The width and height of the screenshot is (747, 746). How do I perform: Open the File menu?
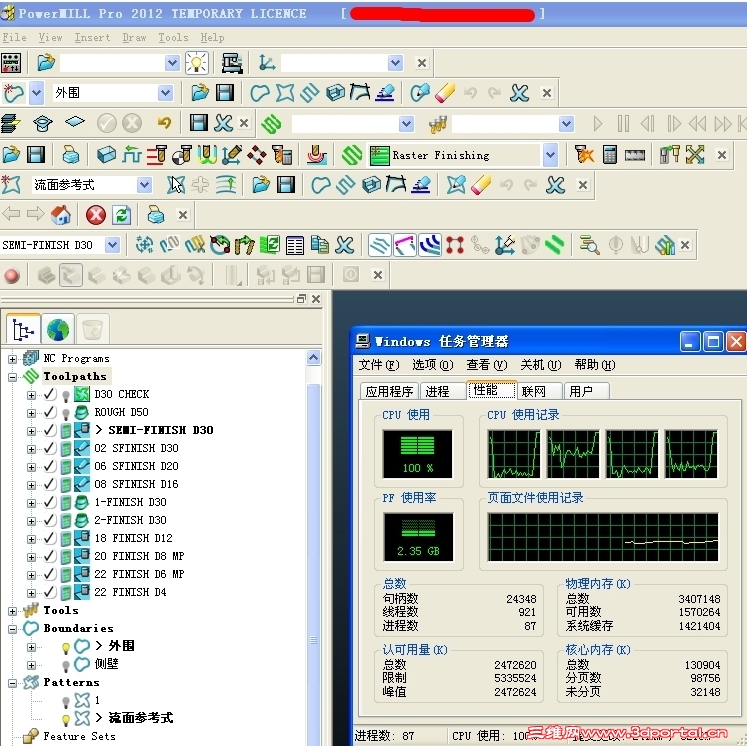14,37
